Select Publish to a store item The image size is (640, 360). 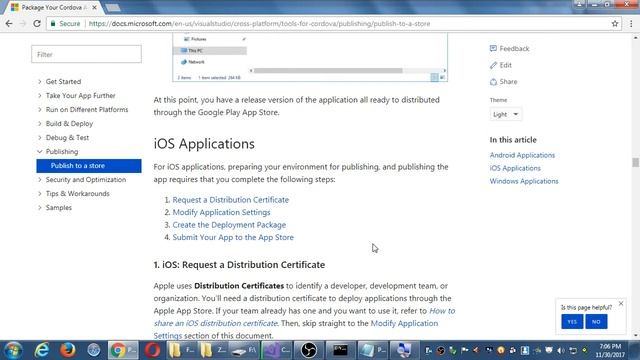[x=89, y=166]
